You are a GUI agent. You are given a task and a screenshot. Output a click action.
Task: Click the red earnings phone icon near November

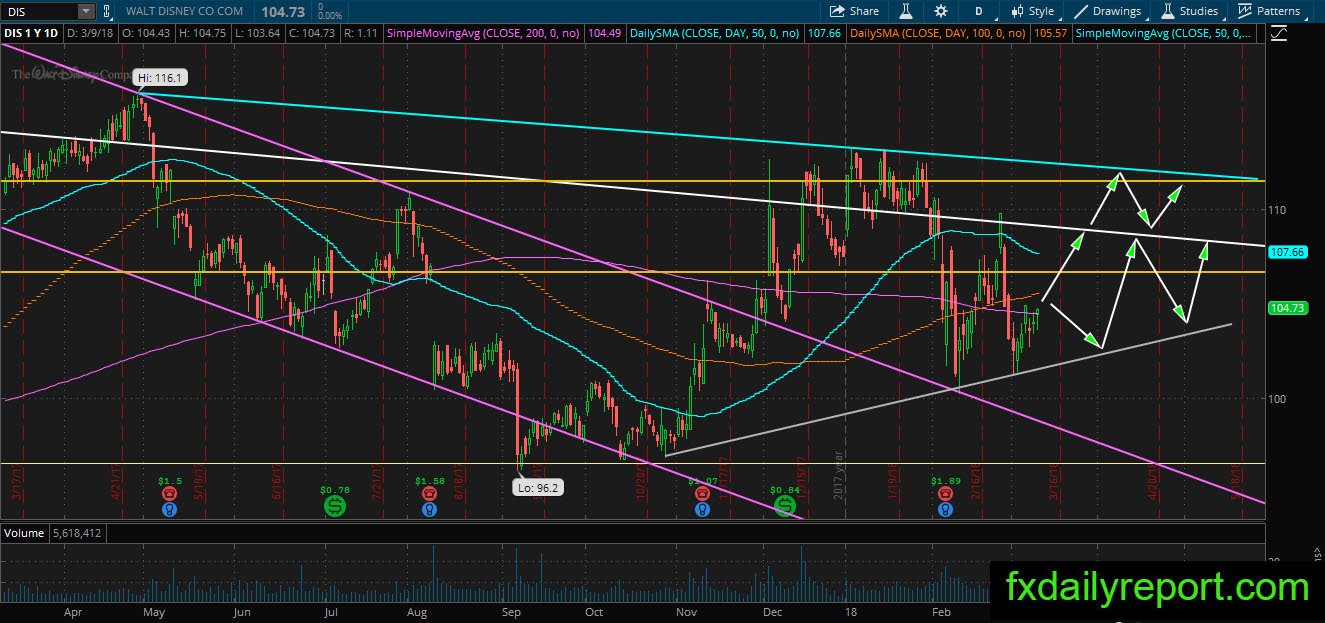click(x=703, y=494)
